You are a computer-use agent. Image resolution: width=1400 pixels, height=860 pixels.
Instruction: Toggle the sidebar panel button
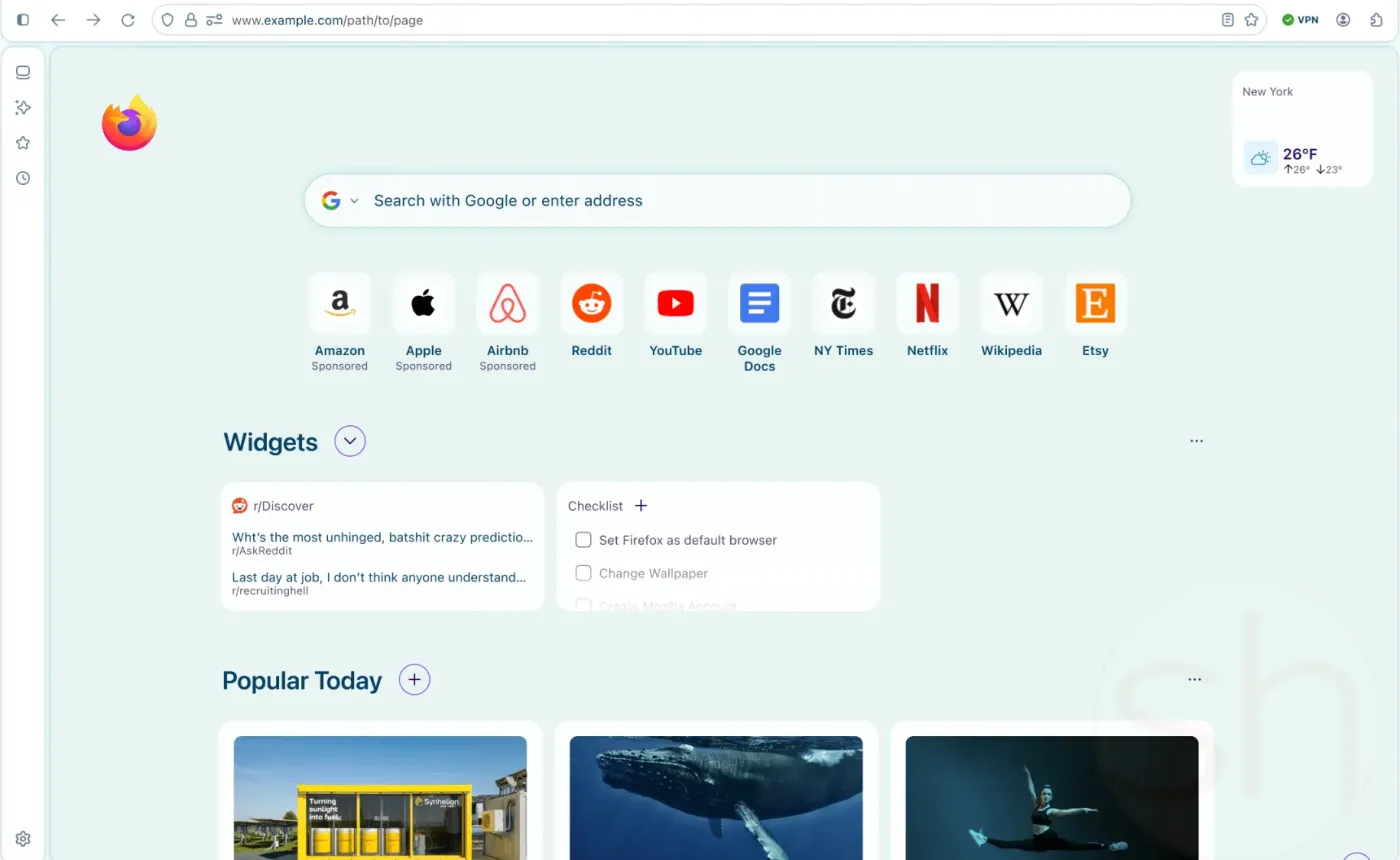[x=23, y=20]
